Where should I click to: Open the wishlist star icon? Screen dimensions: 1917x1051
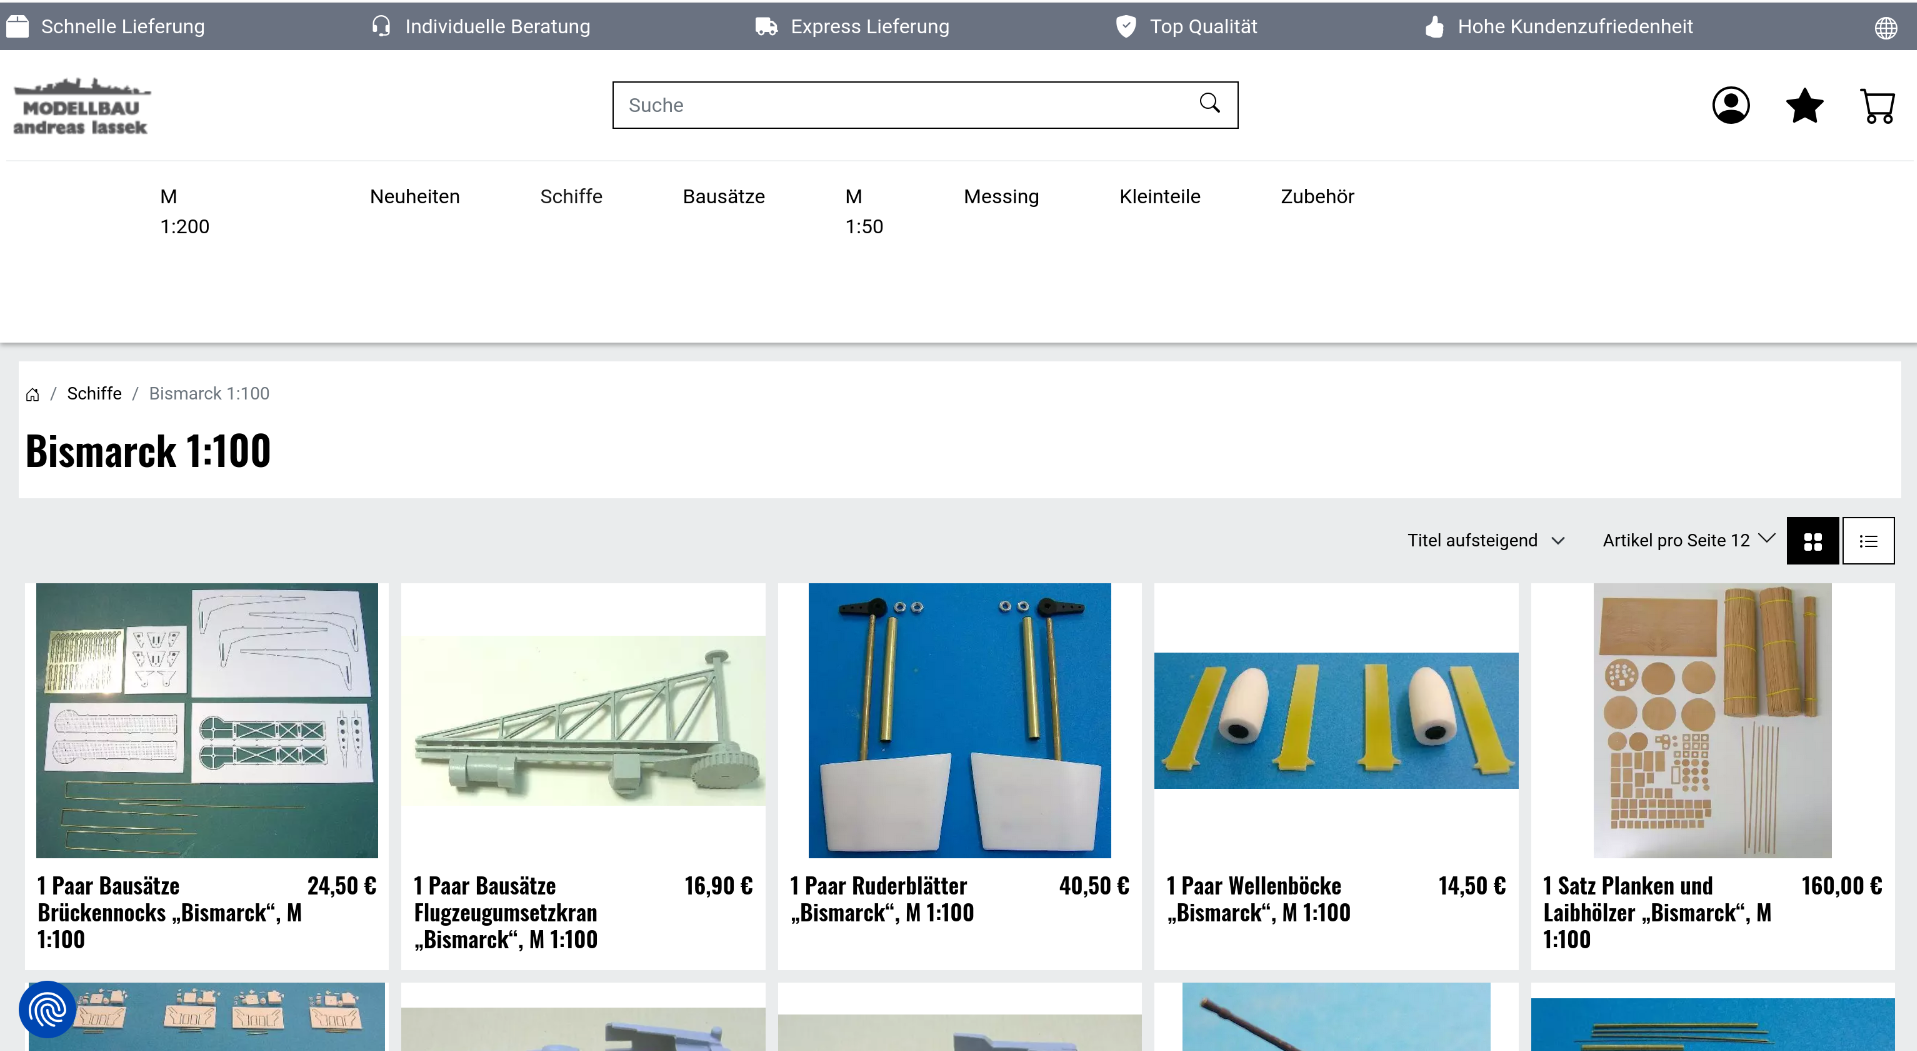point(1804,105)
